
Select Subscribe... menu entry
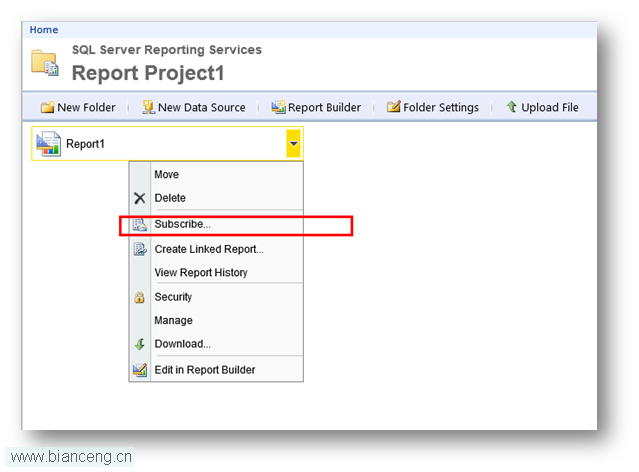[x=183, y=224]
